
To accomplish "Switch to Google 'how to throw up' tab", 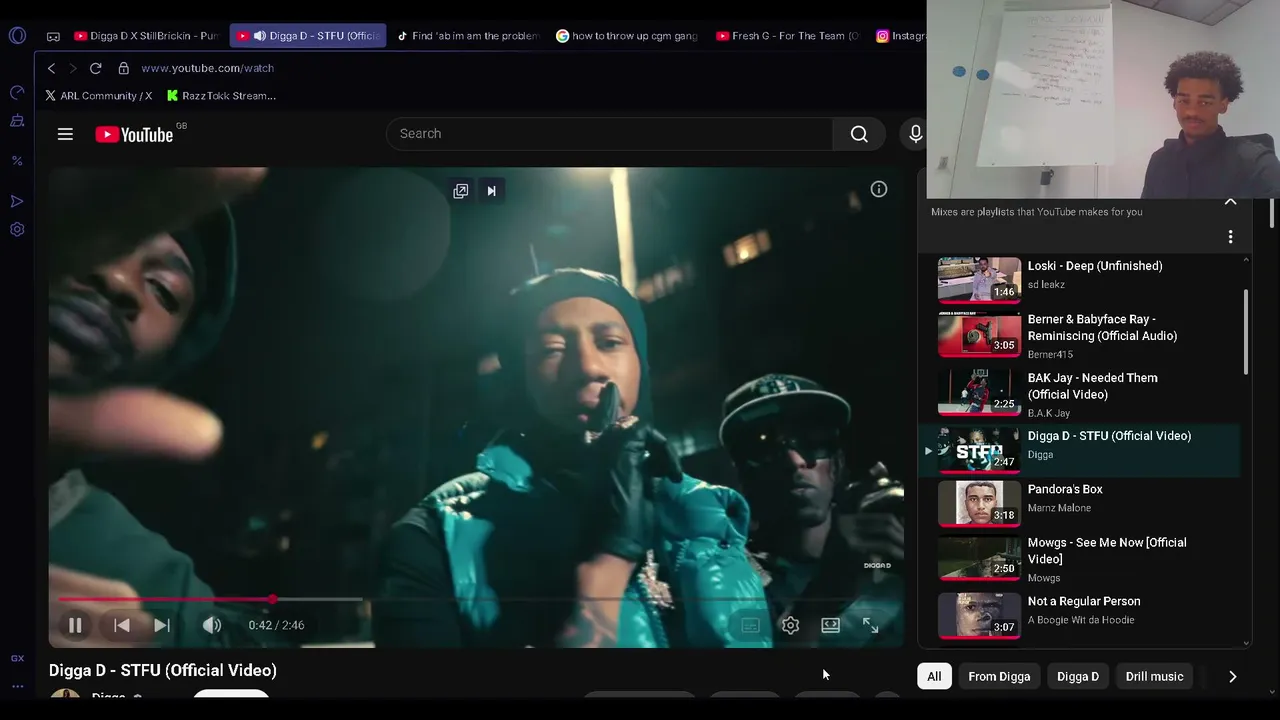I will pos(627,36).
